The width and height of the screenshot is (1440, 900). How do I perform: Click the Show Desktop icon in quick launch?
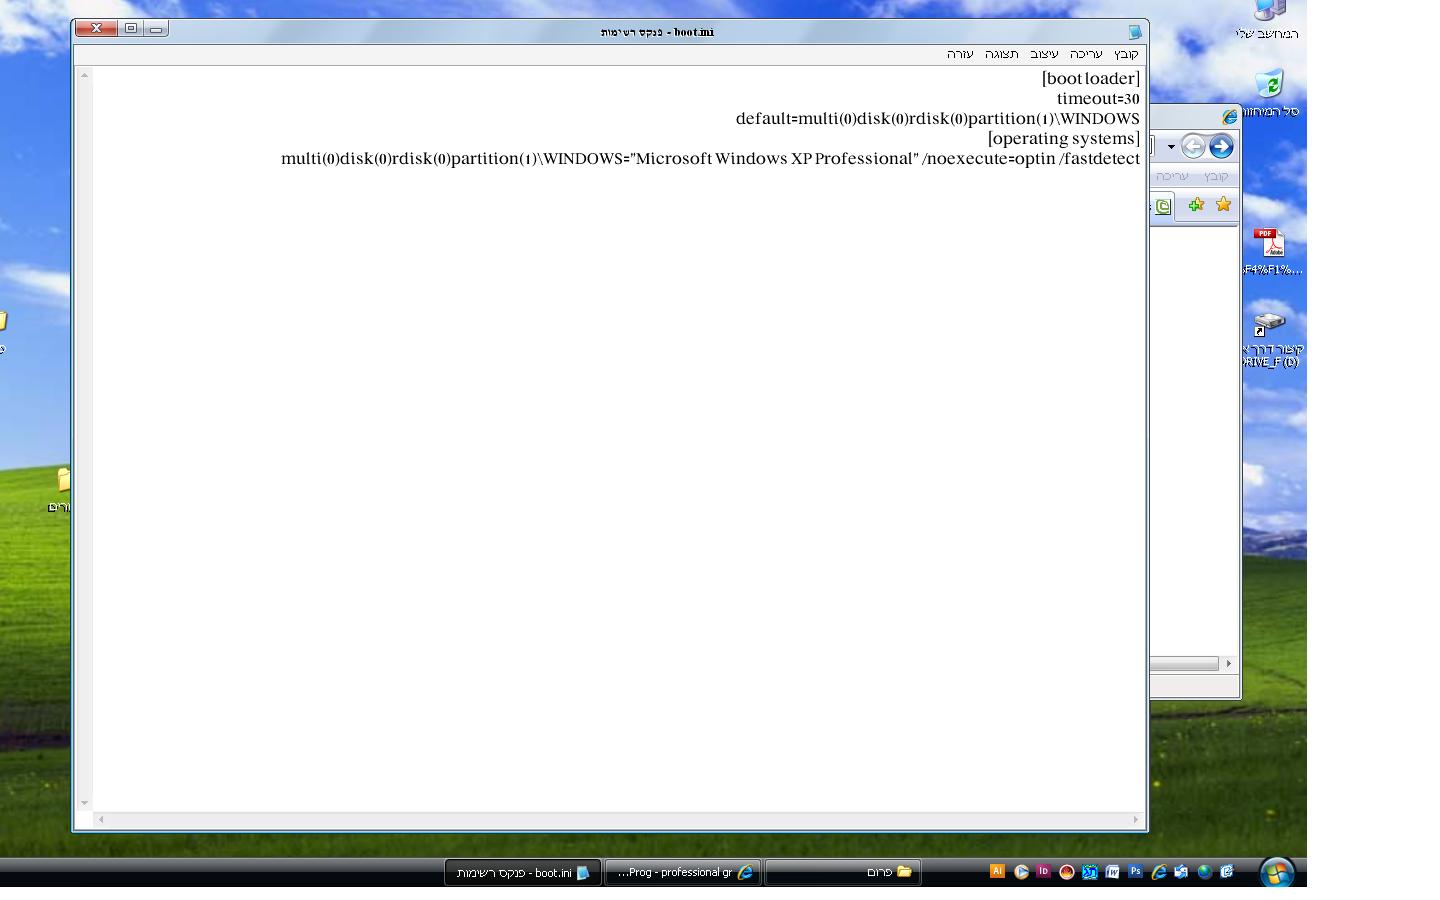click(1181, 872)
